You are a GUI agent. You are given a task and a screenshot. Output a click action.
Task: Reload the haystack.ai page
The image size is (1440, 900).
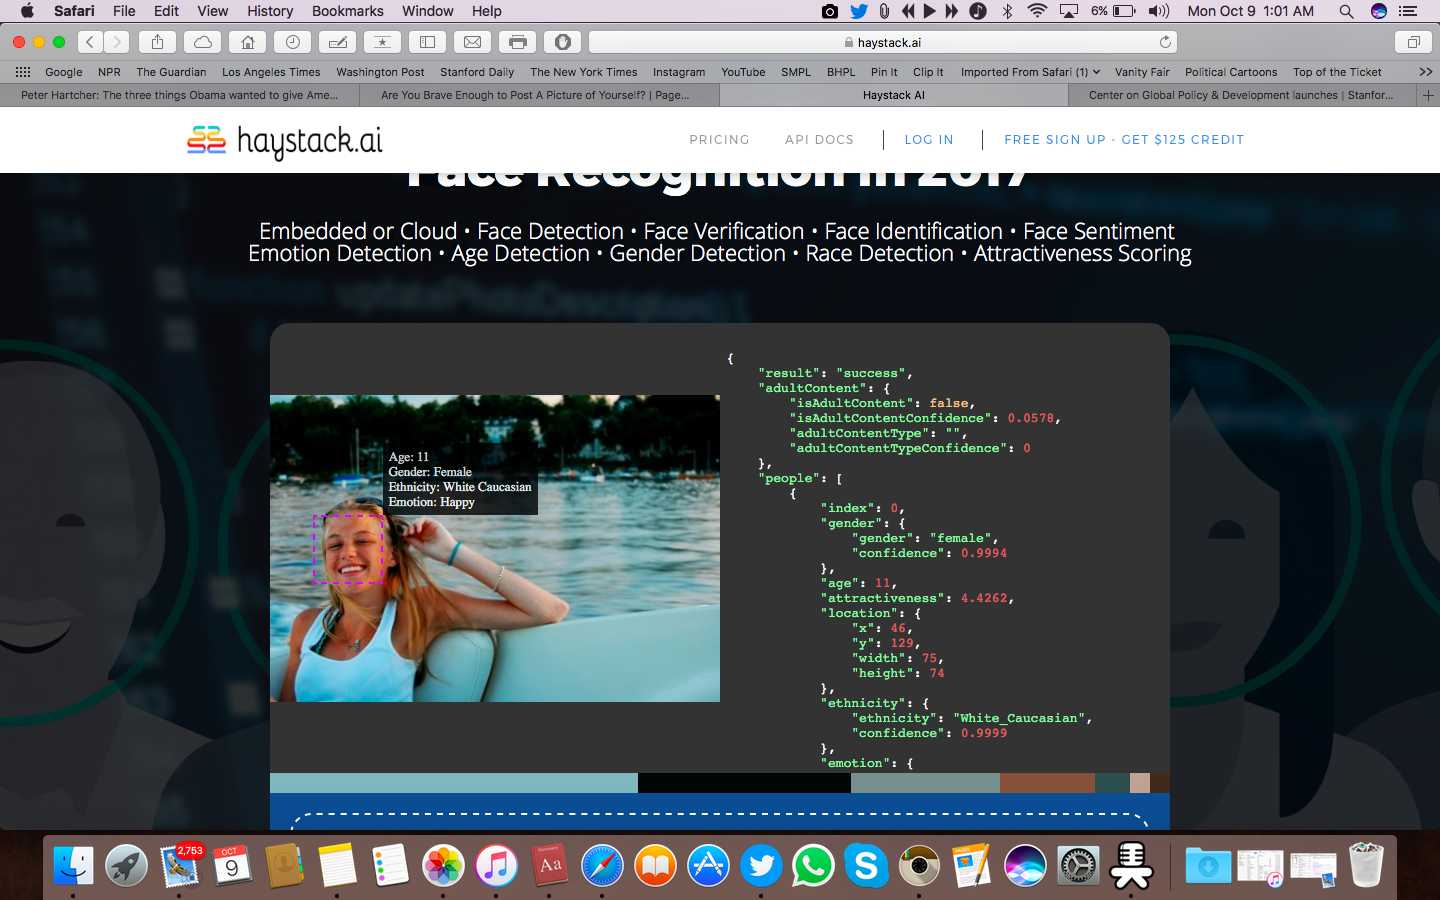[x=1165, y=42]
